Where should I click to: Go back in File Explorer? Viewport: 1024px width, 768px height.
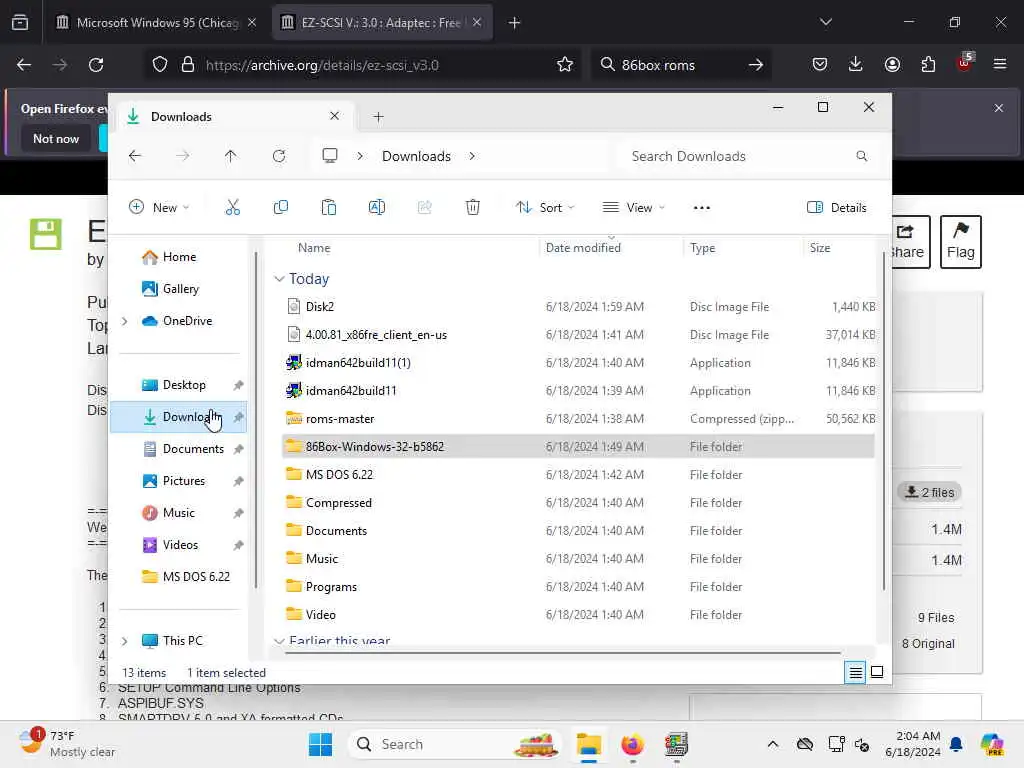tap(135, 156)
